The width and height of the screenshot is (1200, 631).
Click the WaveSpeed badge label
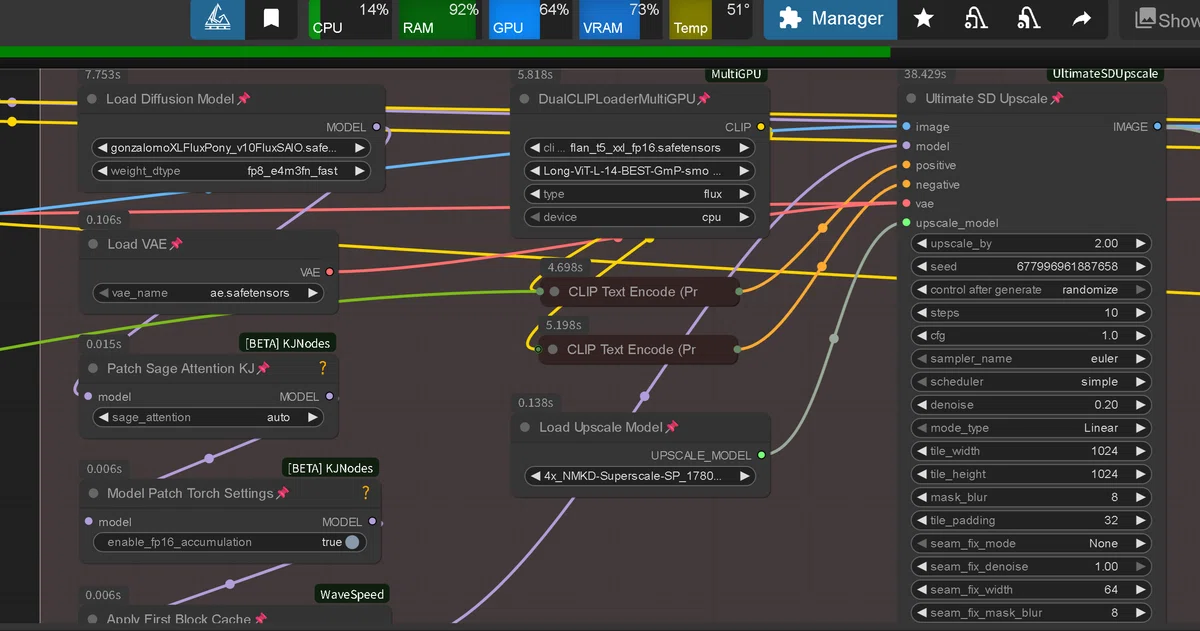click(352, 594)
